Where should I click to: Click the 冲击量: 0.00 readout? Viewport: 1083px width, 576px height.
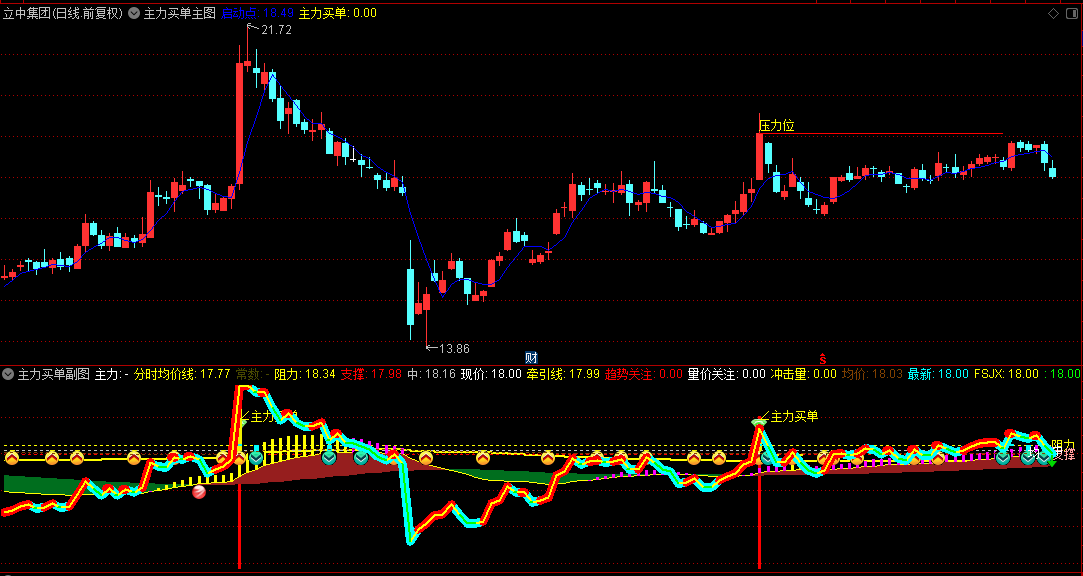(804, 374)
